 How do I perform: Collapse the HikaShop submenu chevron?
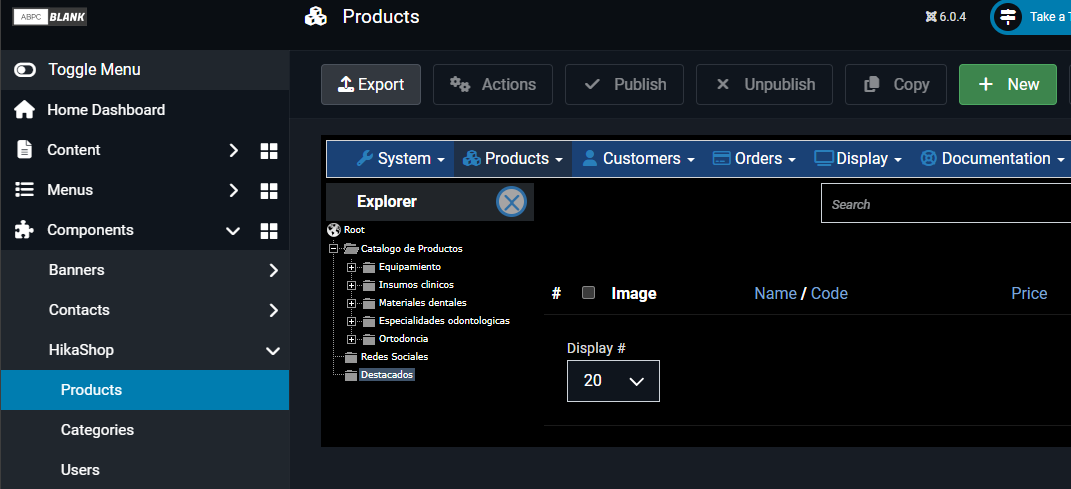coord(272,351)
